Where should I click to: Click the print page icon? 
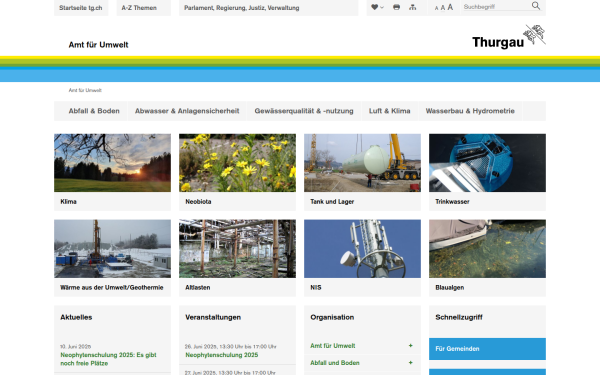tap(396, 7)
